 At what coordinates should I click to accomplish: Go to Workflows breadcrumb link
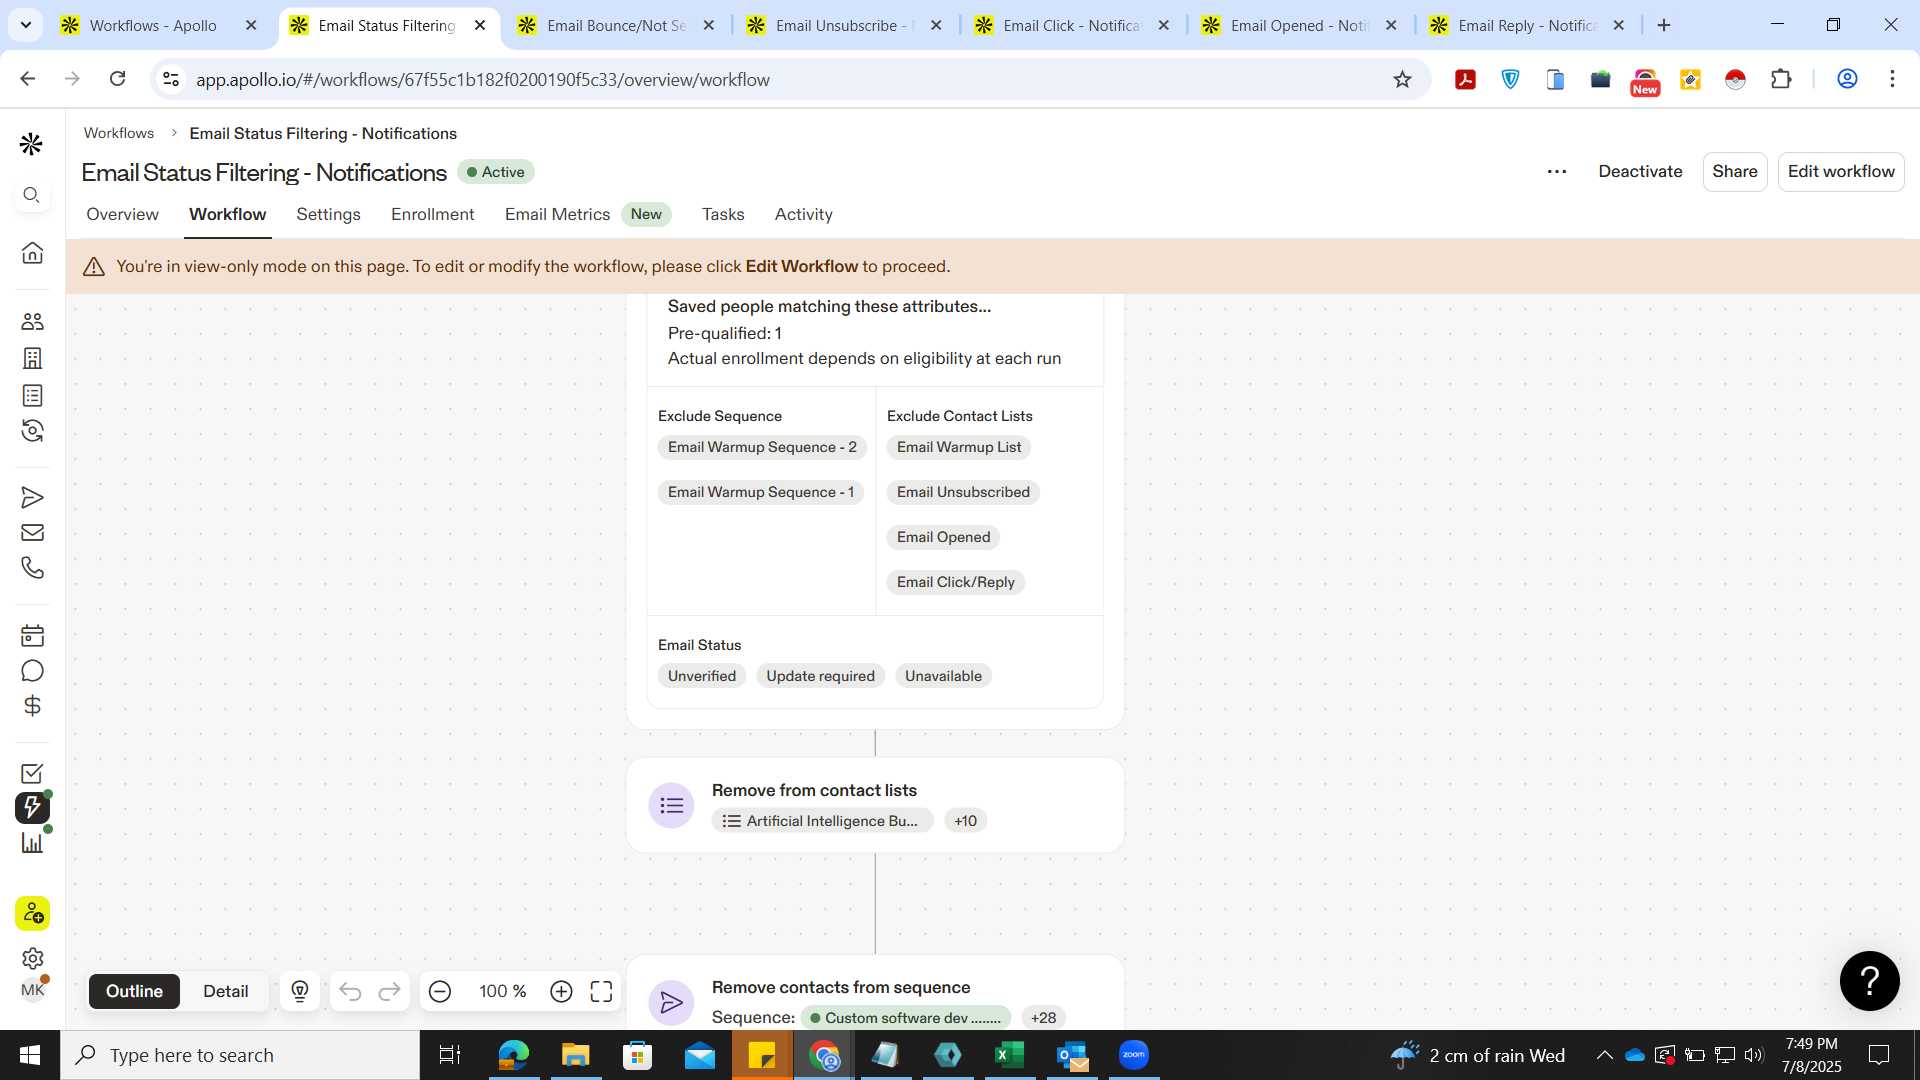[x=118, y=133]
